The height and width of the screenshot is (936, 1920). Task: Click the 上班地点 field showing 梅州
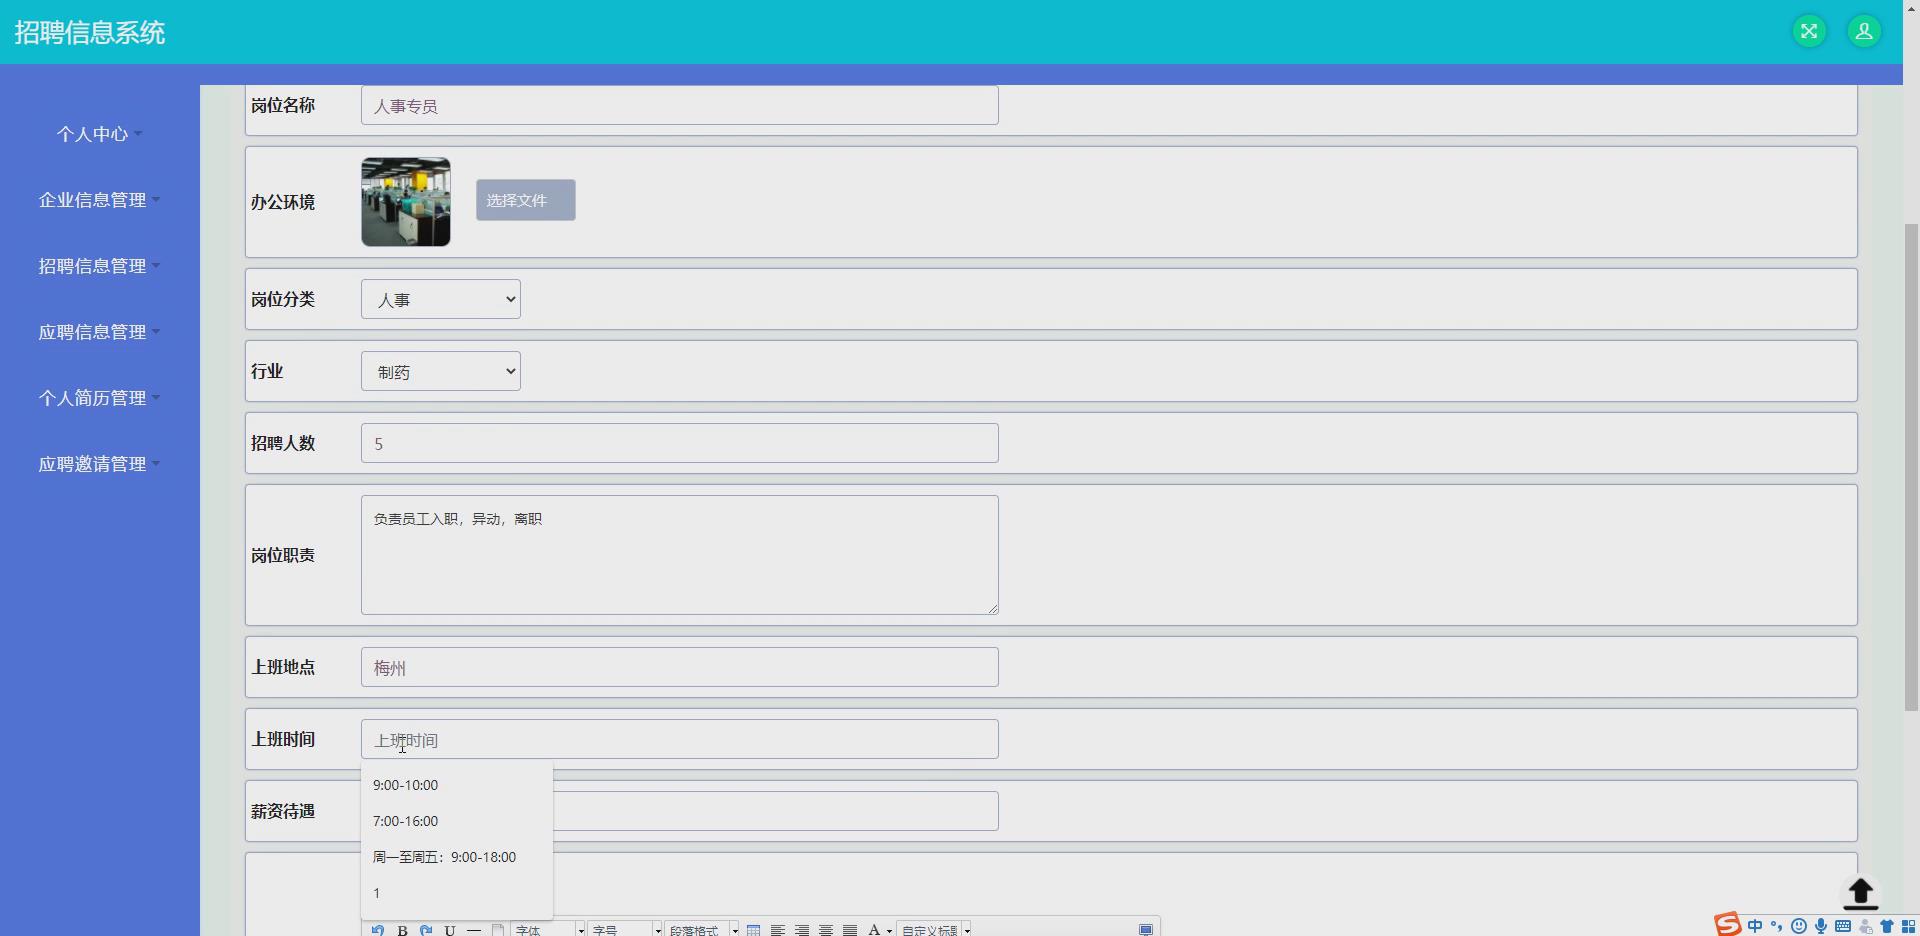[x=680, y=667]
